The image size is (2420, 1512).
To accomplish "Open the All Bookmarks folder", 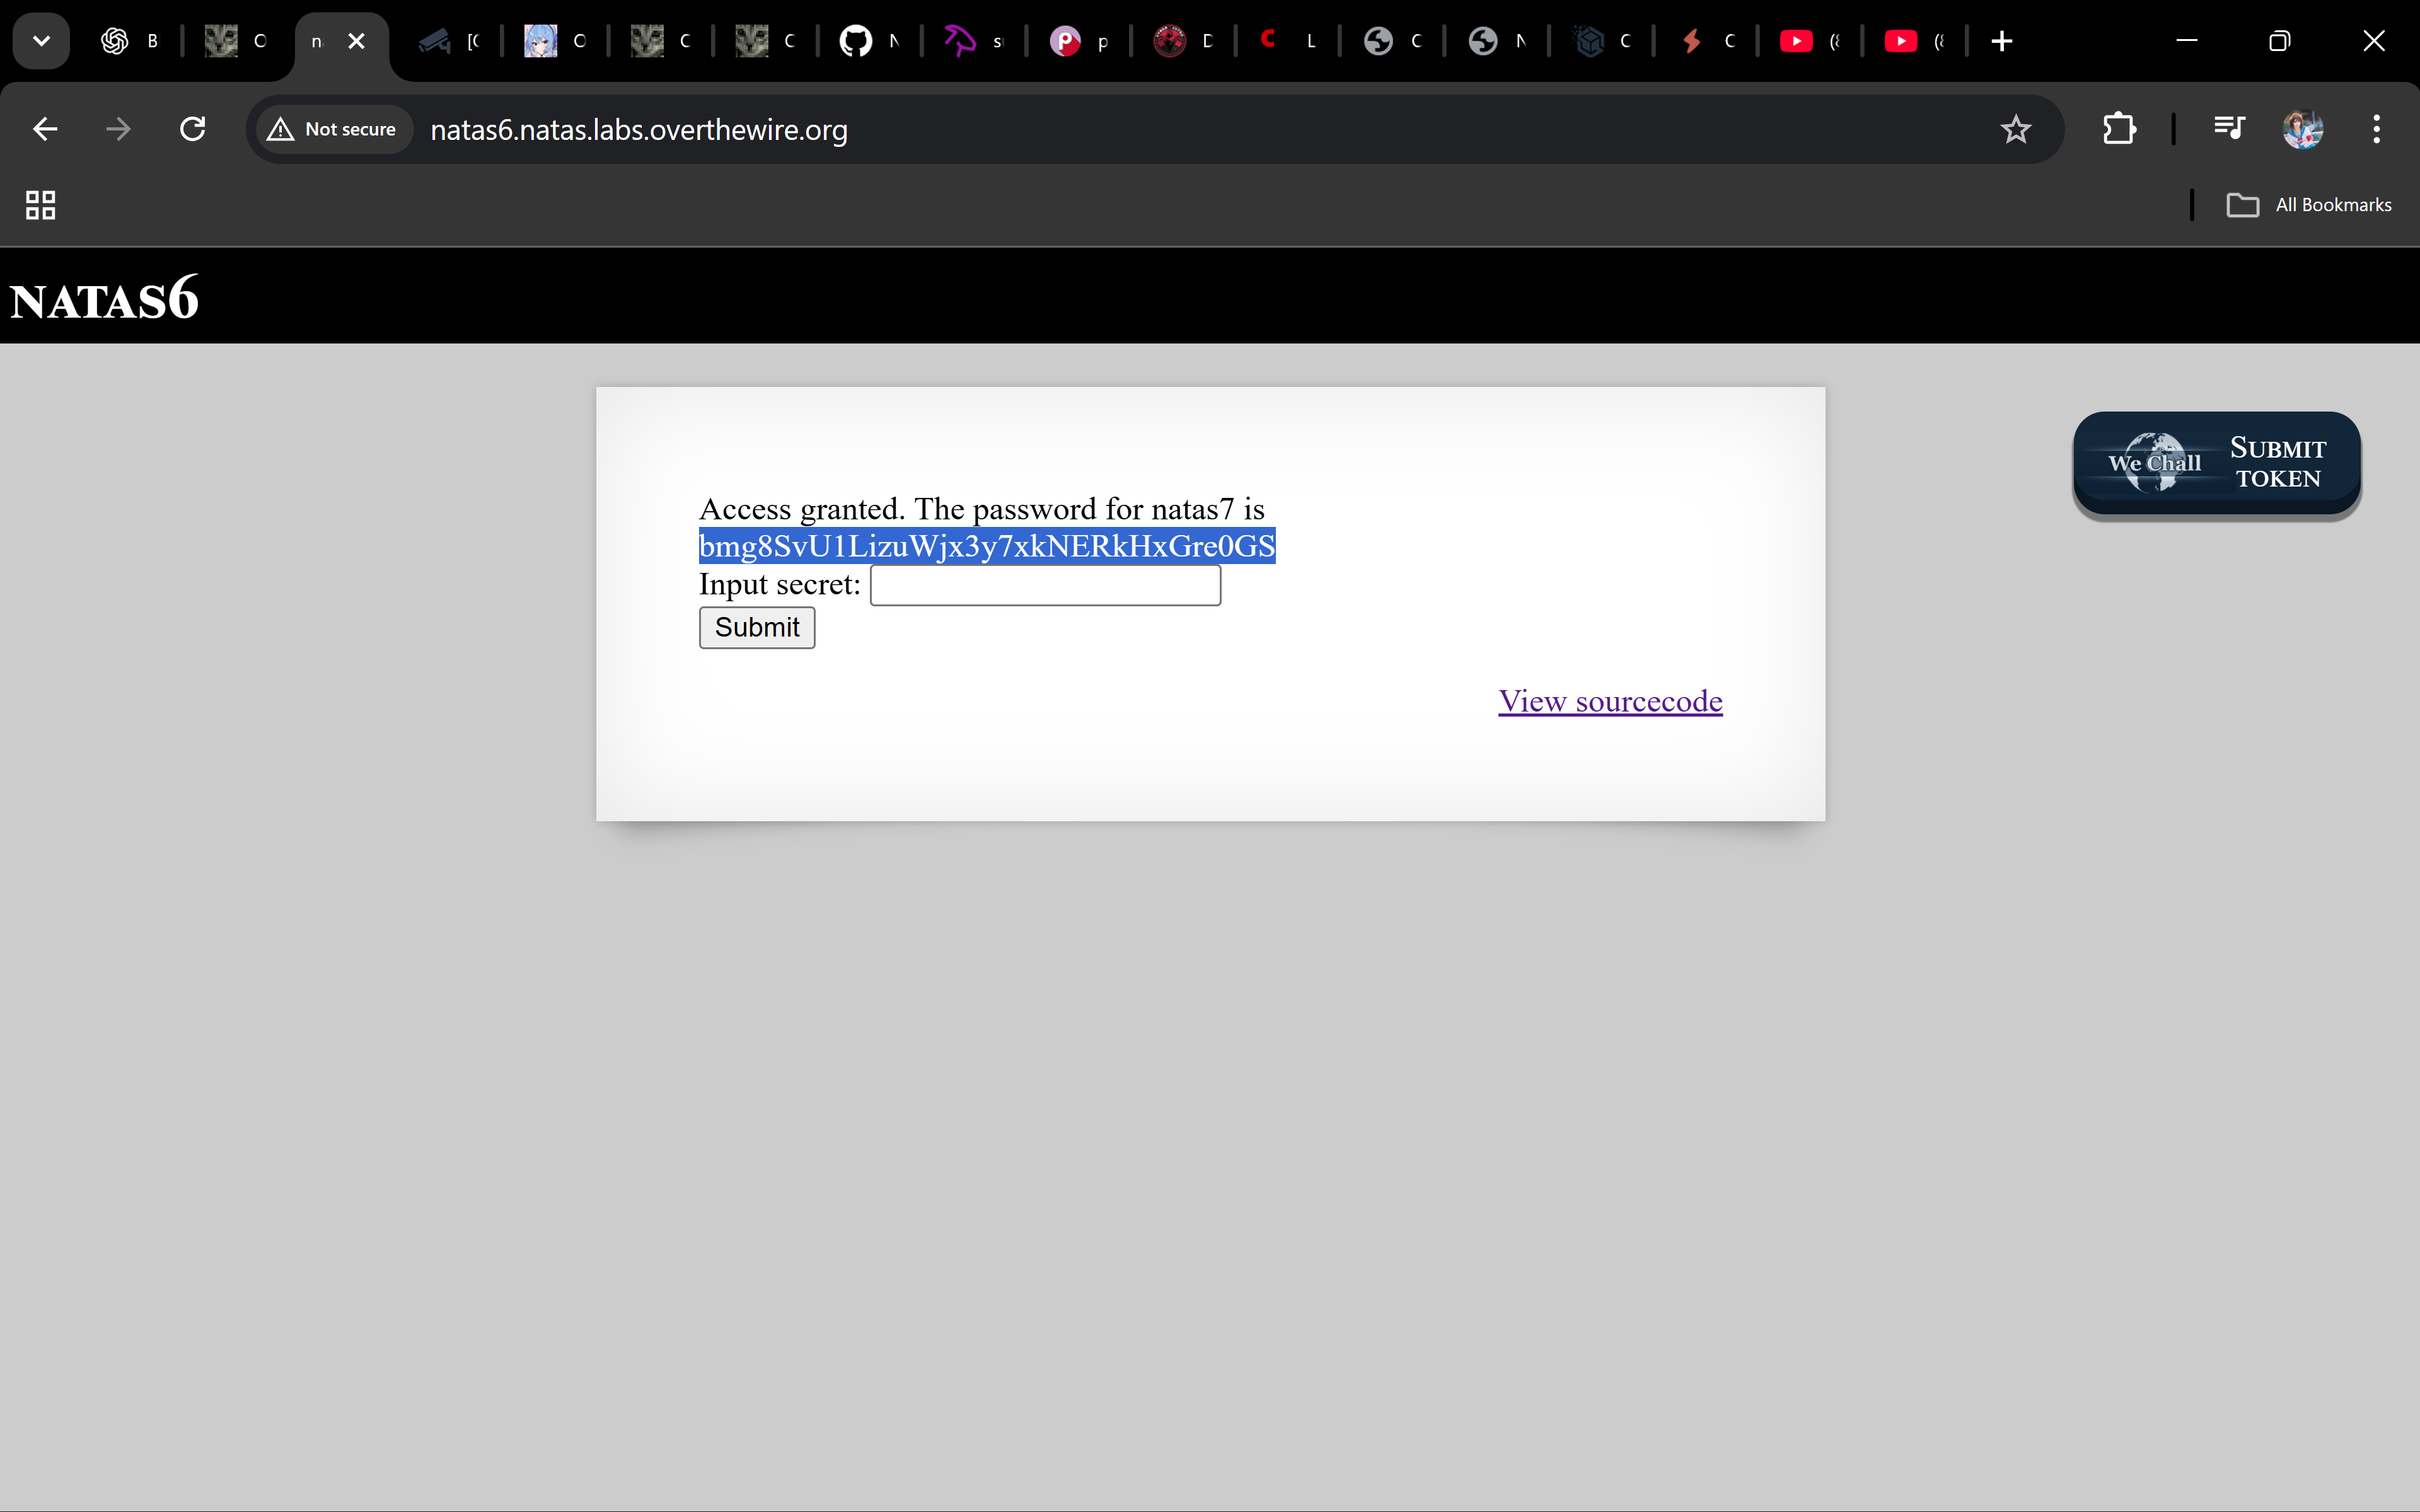I will (2309, 205).
